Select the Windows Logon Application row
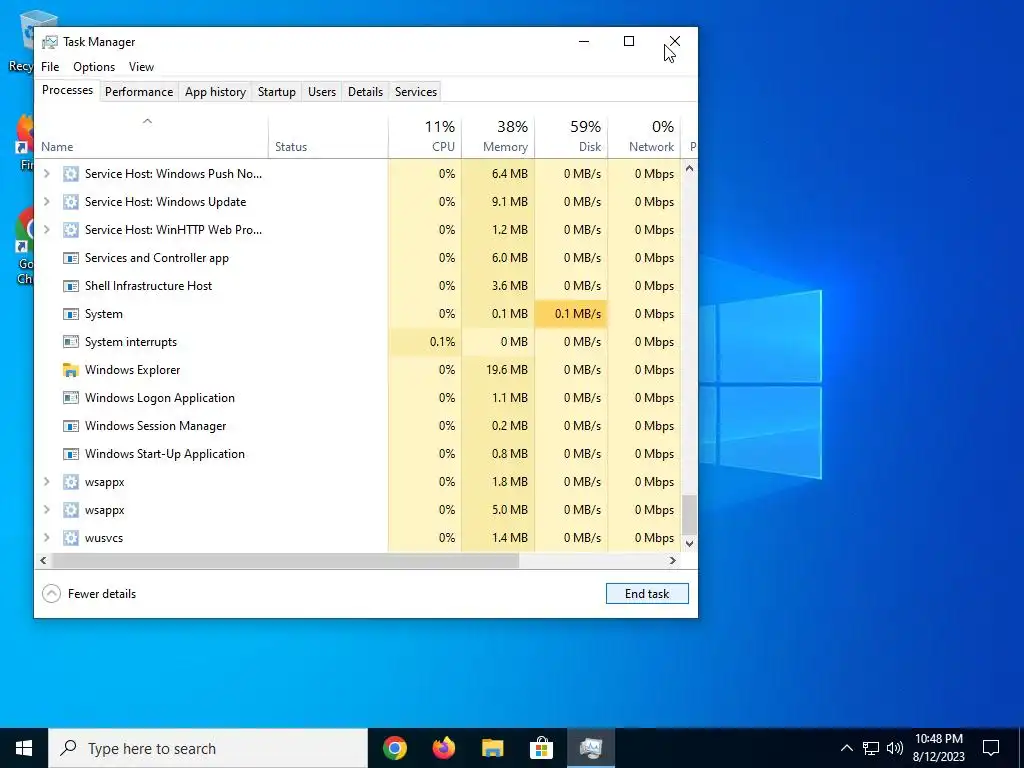The height and width of the screenshot is (768, 1024). (358, 398)
